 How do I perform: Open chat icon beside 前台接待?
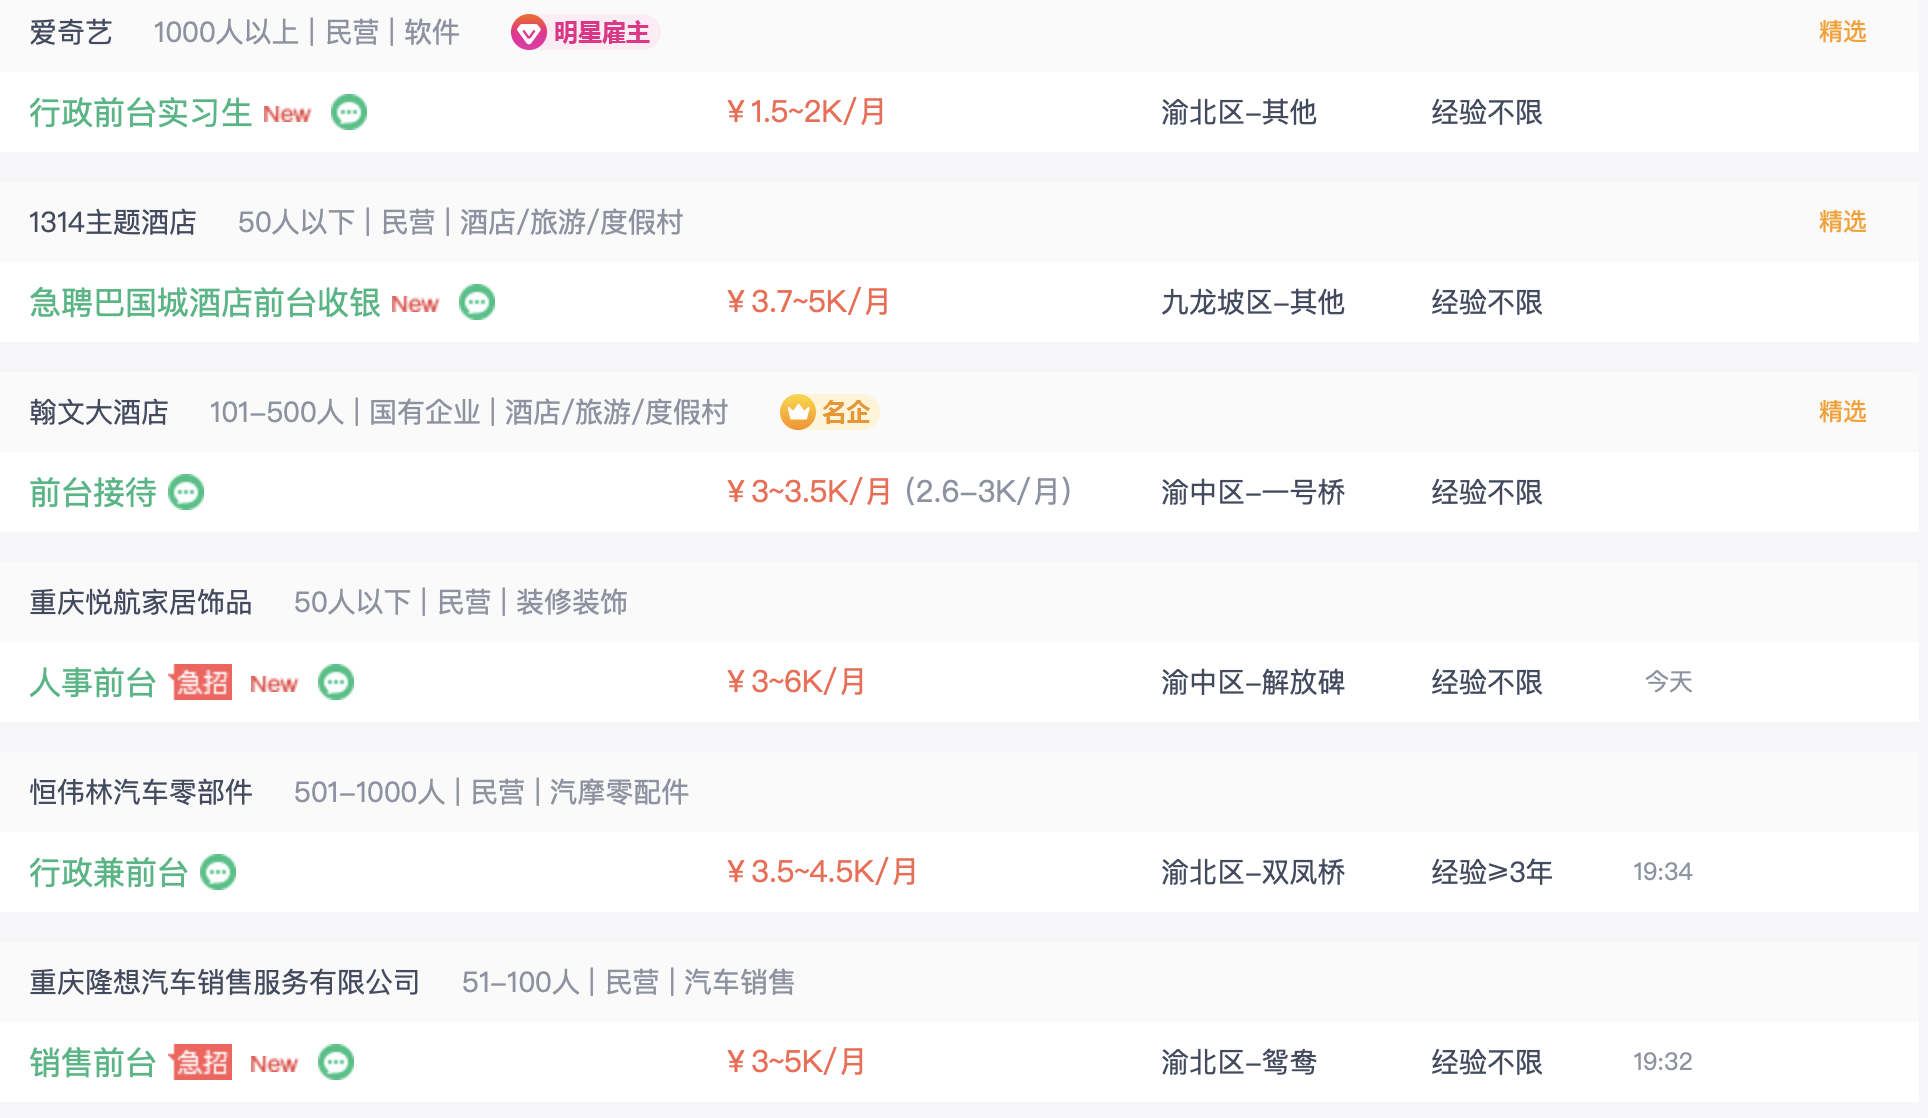186,492
